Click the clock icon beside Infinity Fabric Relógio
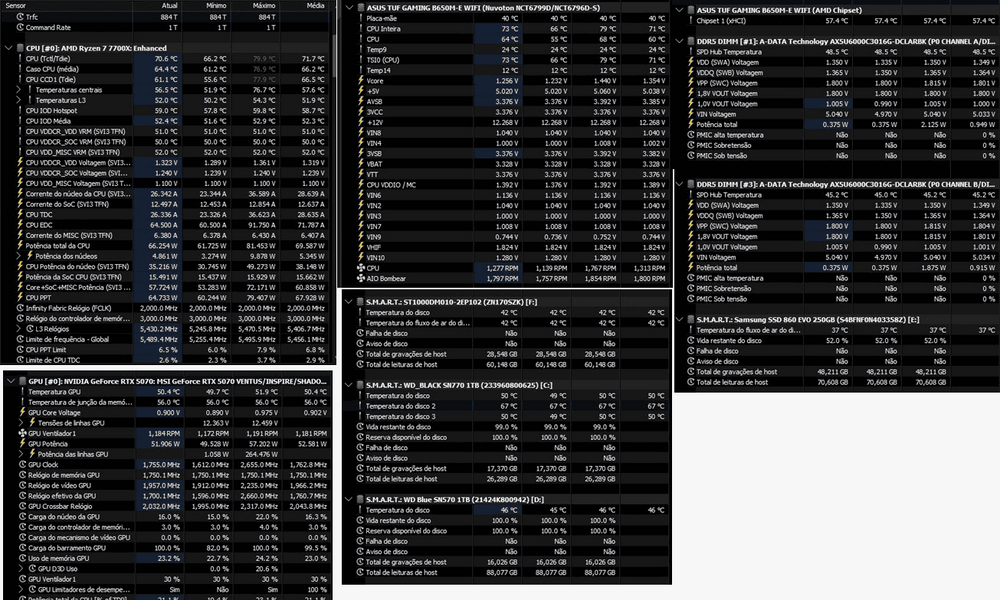 pyautogui.click(x=20, y=308)
